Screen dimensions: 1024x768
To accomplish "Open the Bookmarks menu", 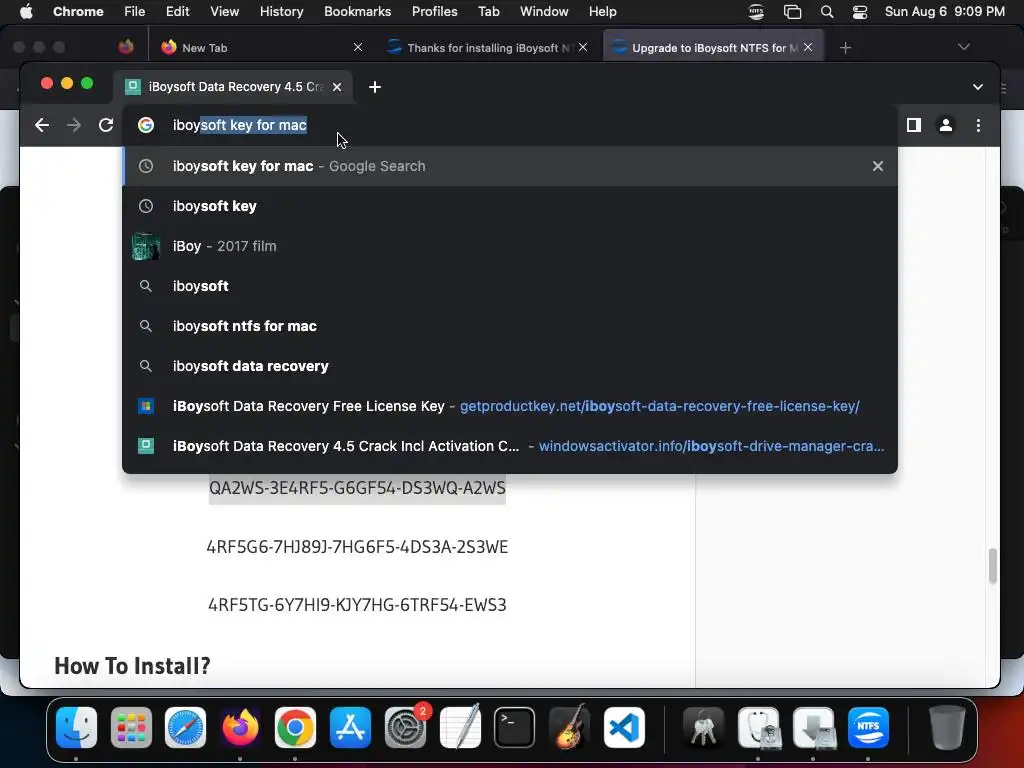I will (357, 11).
